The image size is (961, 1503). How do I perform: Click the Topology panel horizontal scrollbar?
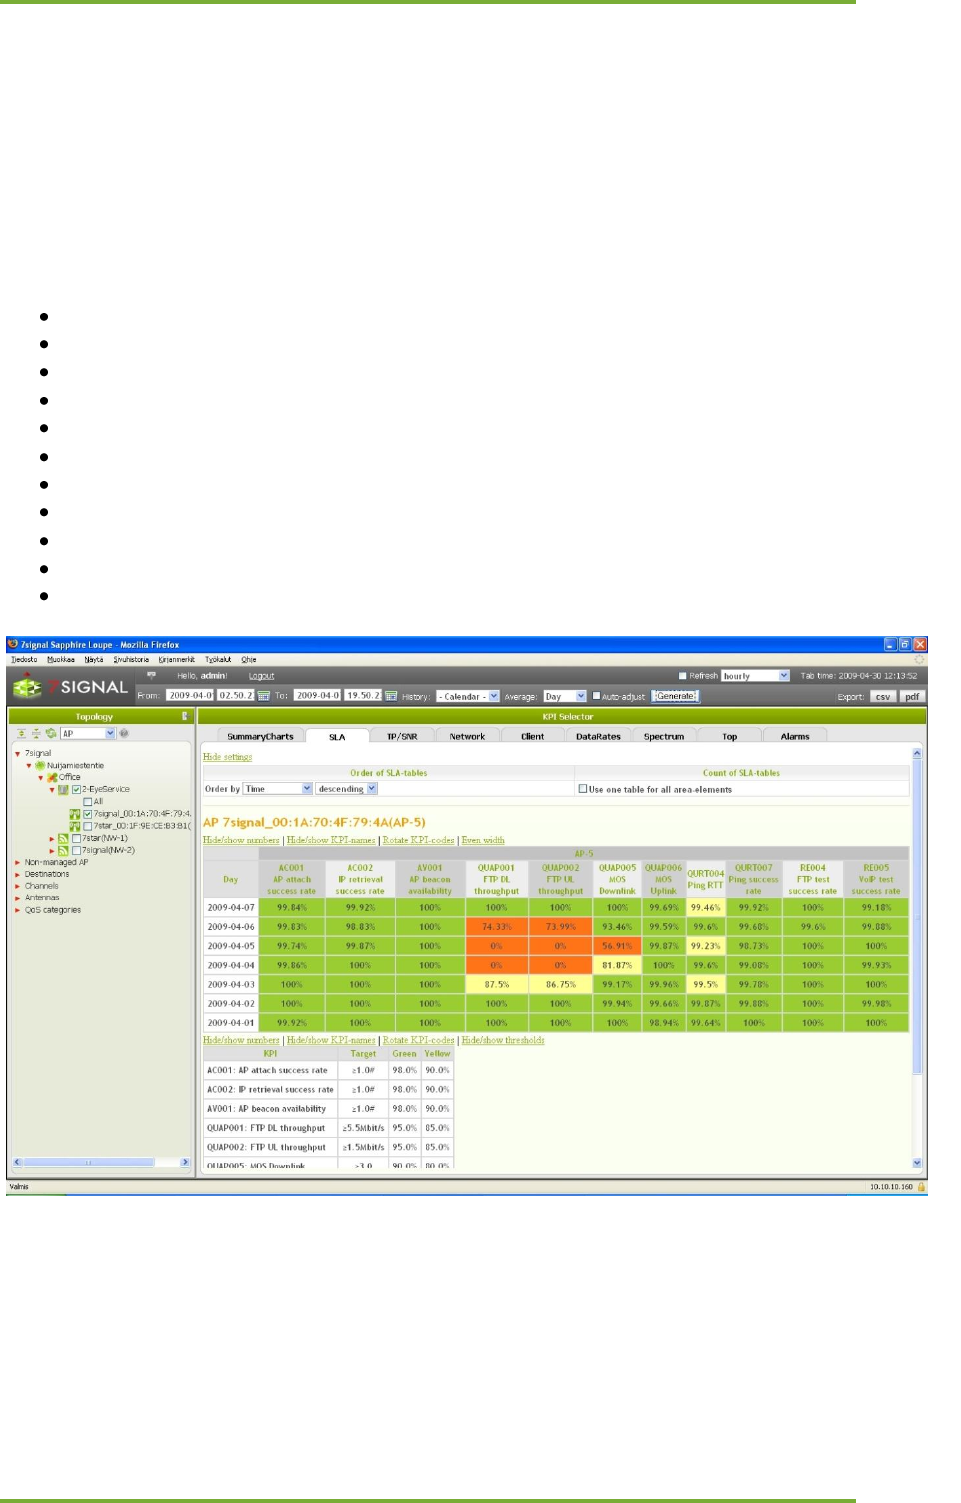point(101,1162)
